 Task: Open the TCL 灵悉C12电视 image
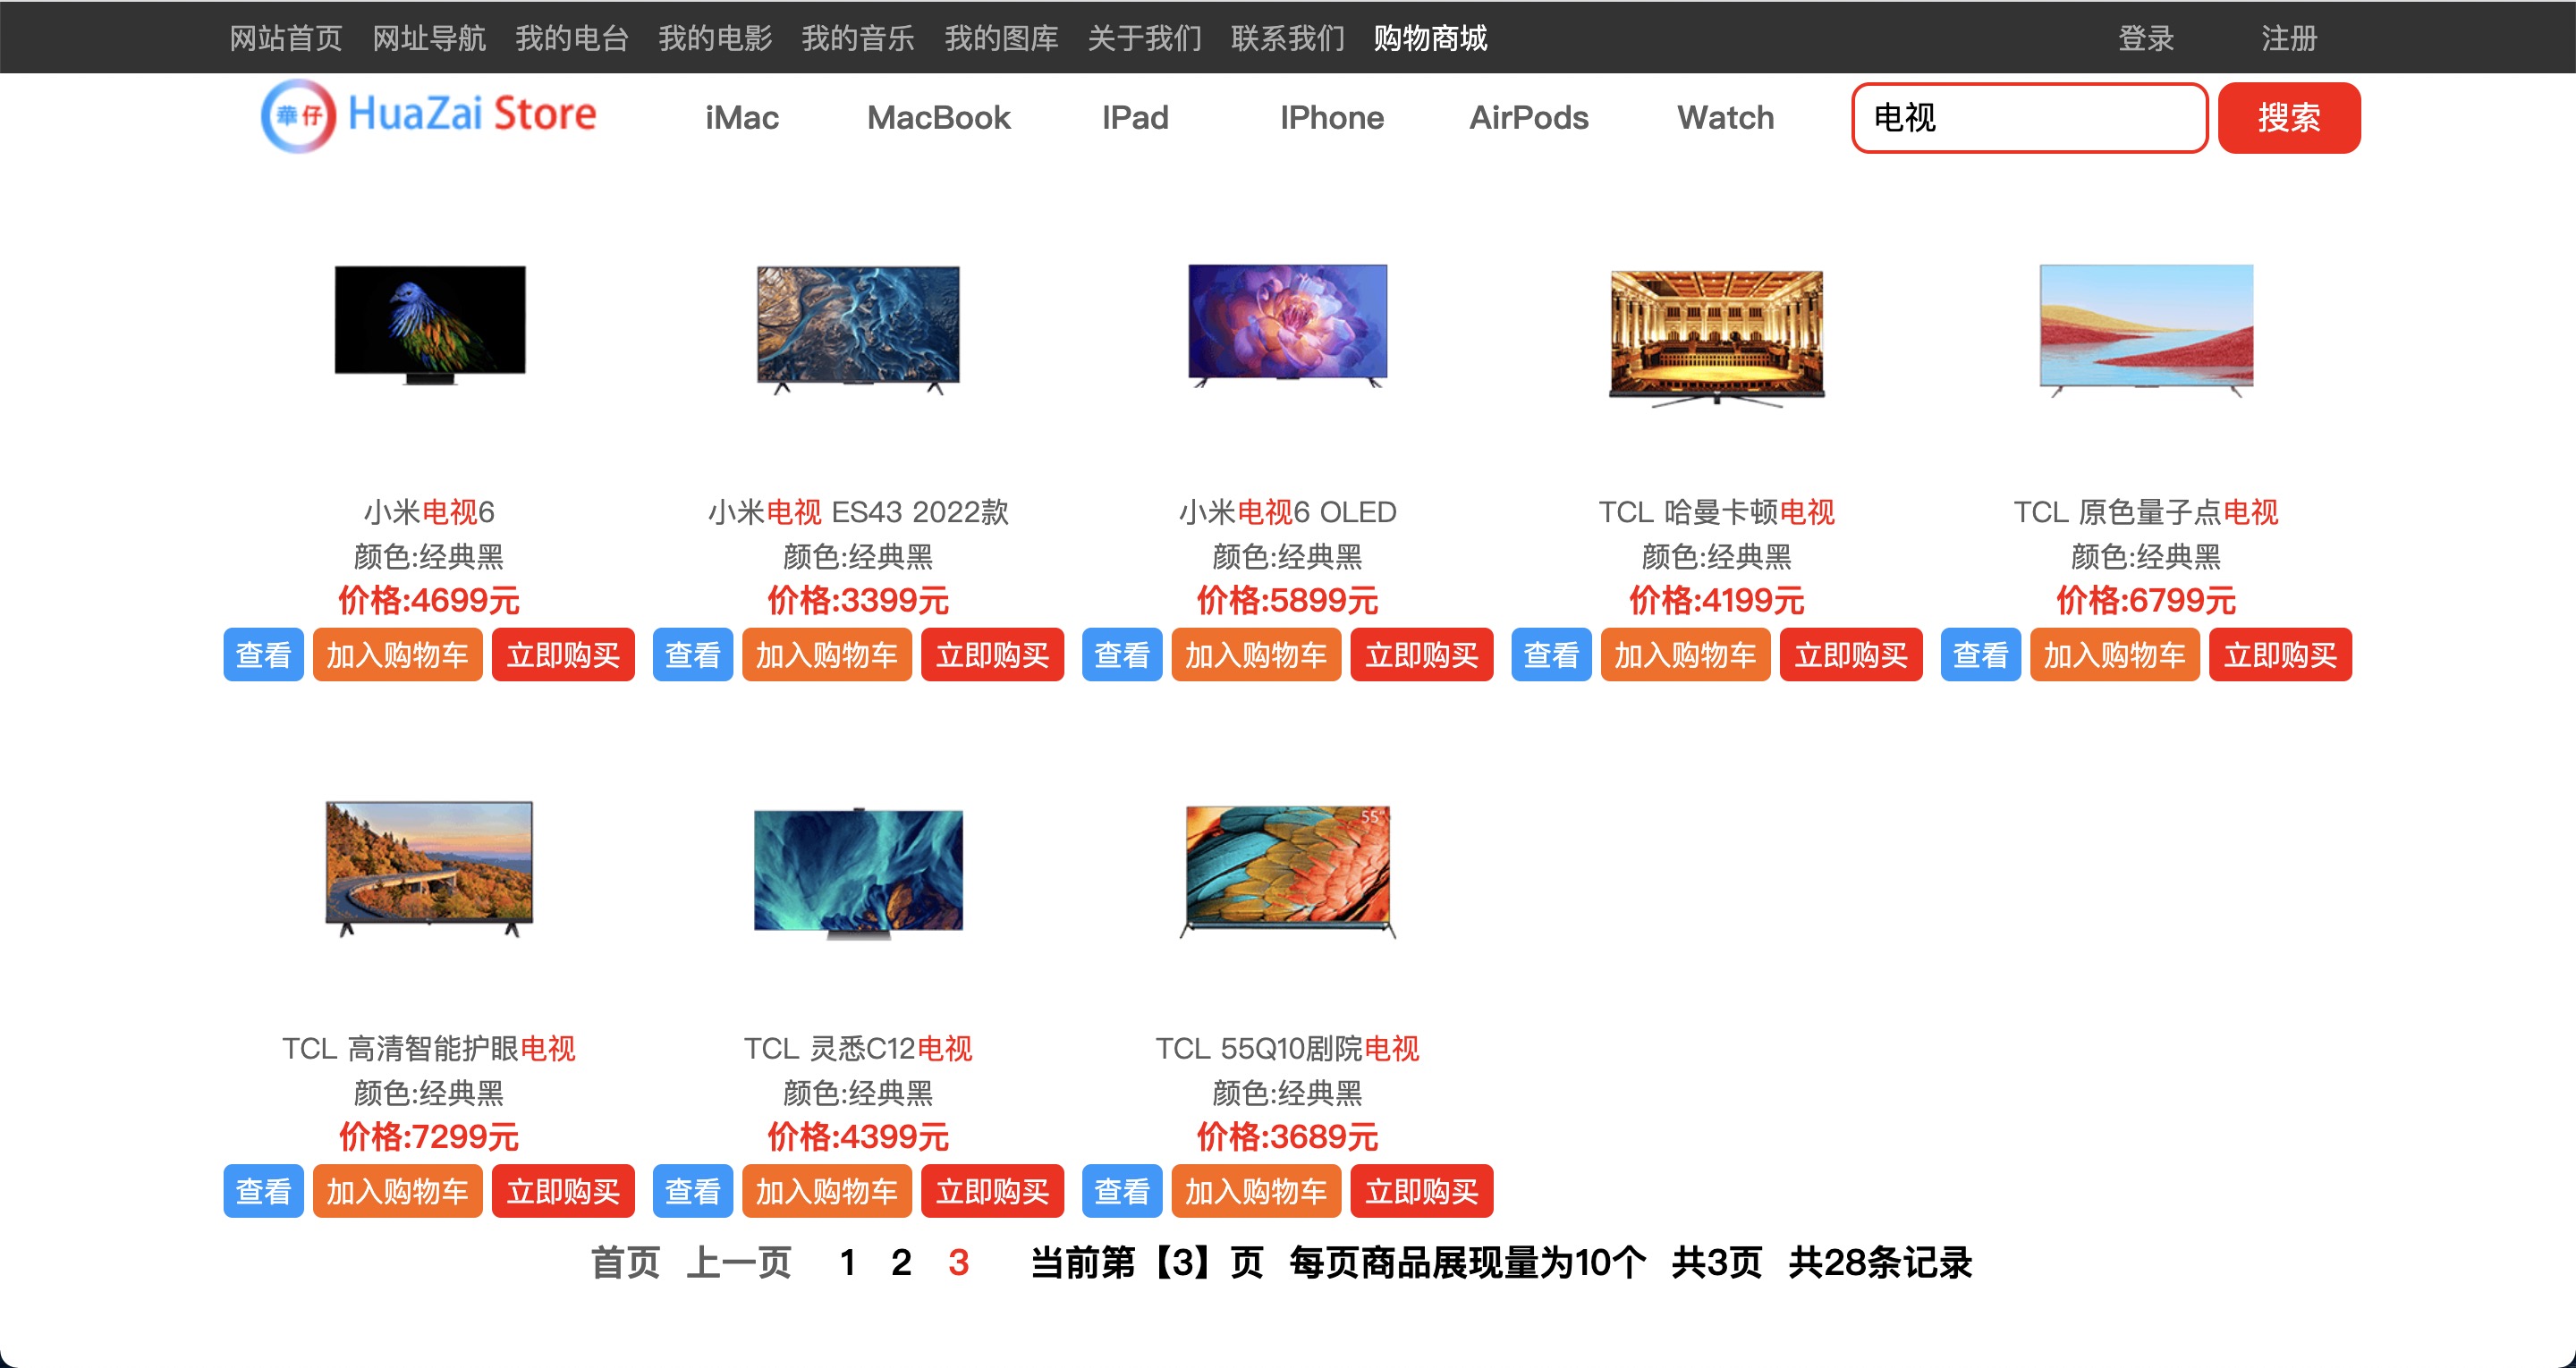(x=858, y=870)
